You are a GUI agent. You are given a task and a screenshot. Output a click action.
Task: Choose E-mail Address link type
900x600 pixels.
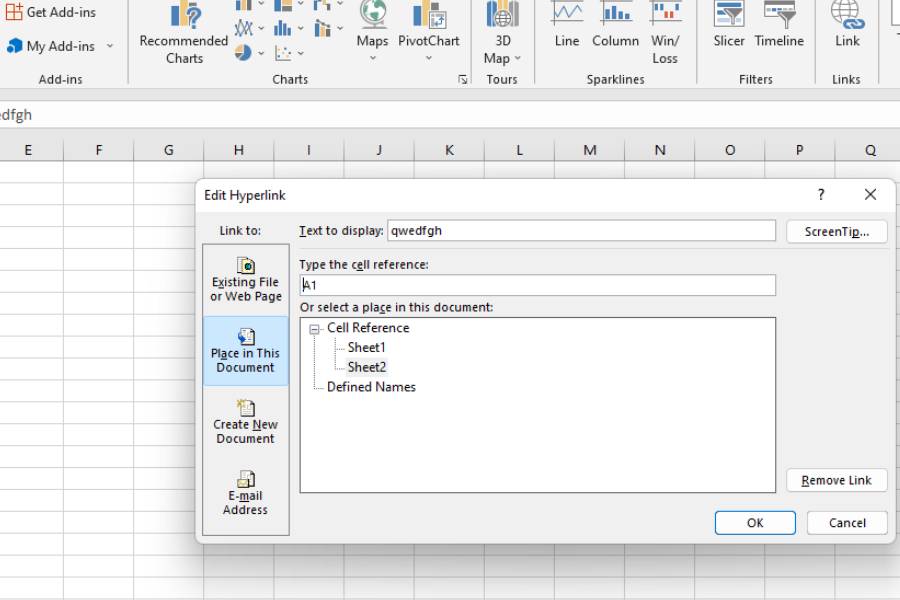[x=246, y=493]
